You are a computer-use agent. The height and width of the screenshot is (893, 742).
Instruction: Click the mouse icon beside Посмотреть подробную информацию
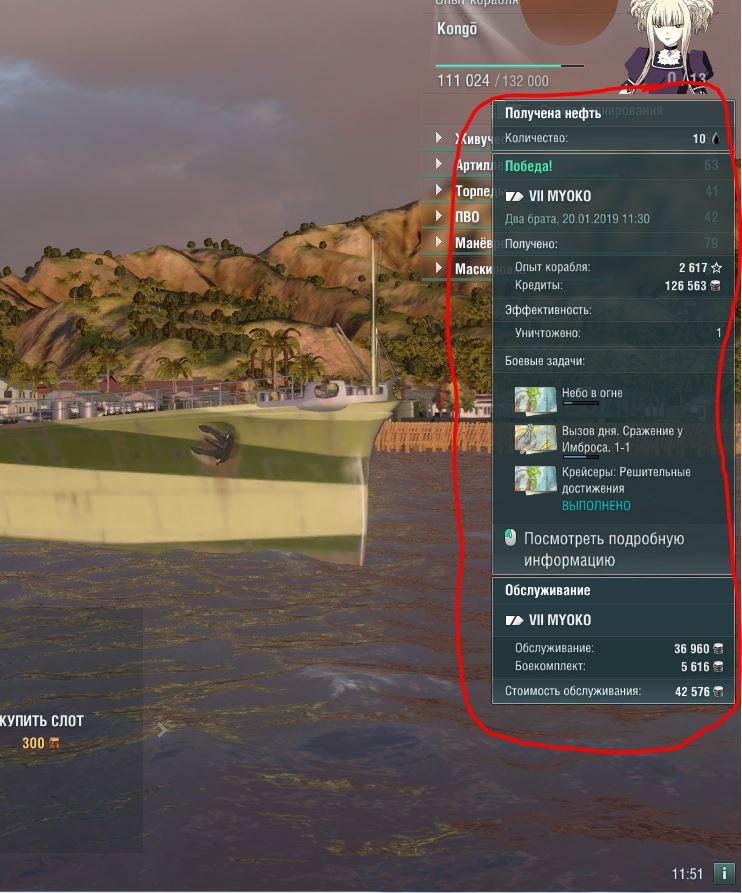510,538
